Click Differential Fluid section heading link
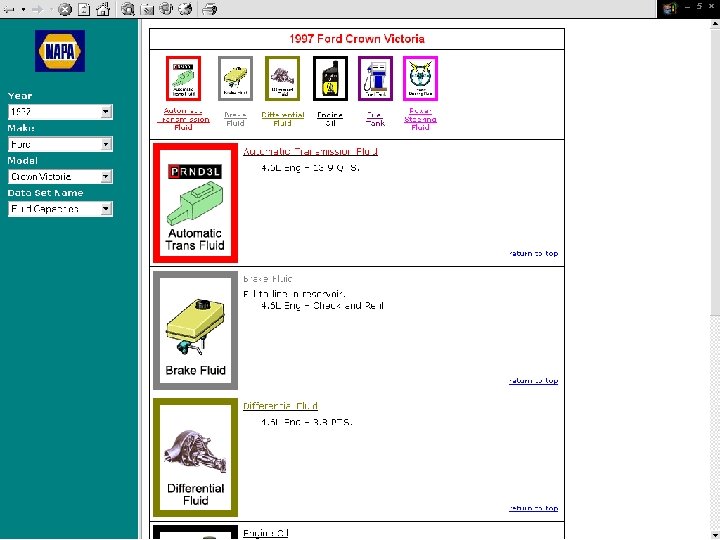Viewport: 720px width, 540px height. pos(280,406)
